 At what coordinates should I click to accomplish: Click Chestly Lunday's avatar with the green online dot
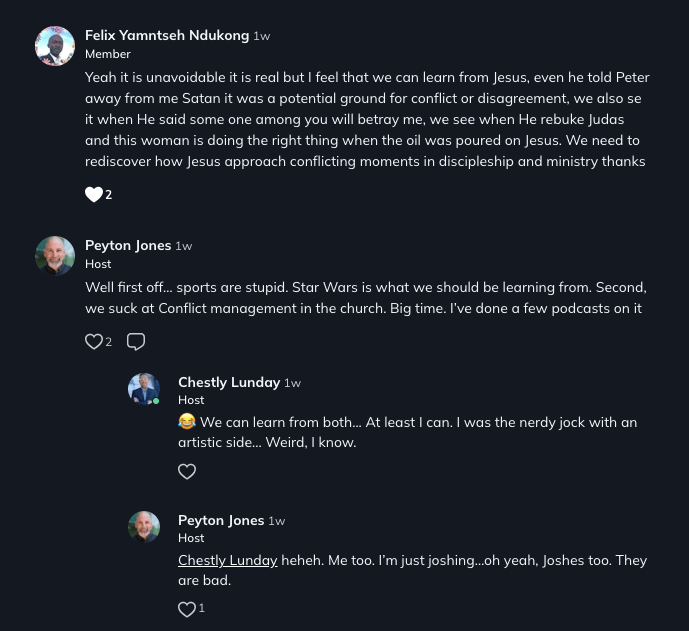144,389
